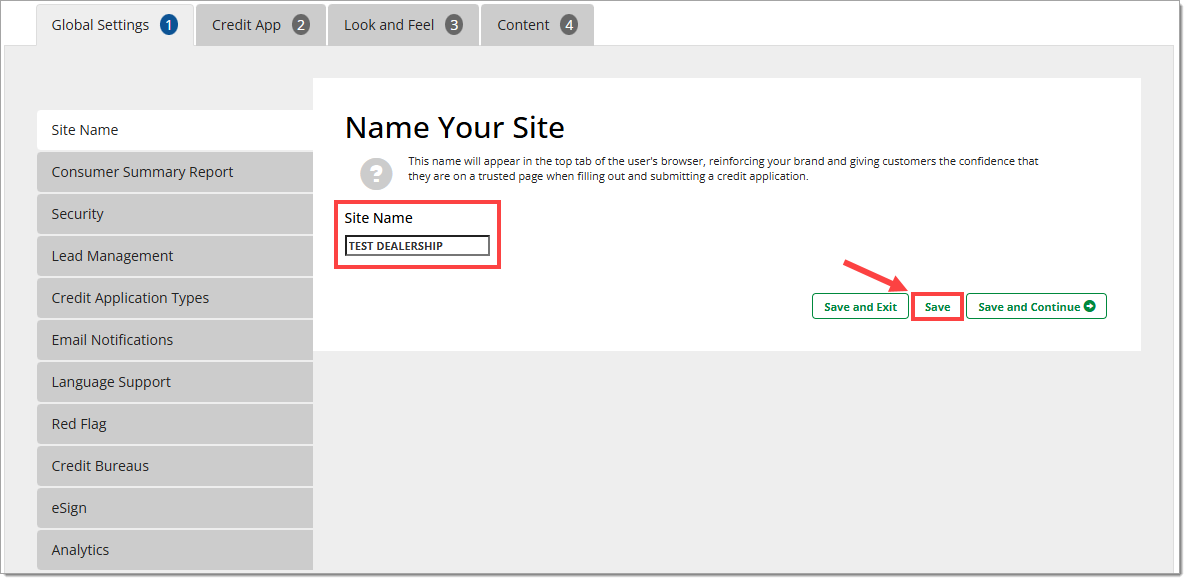Open the Red Flag section
Viewport: 1187px width, 581px height.
[x=174, y=424]
